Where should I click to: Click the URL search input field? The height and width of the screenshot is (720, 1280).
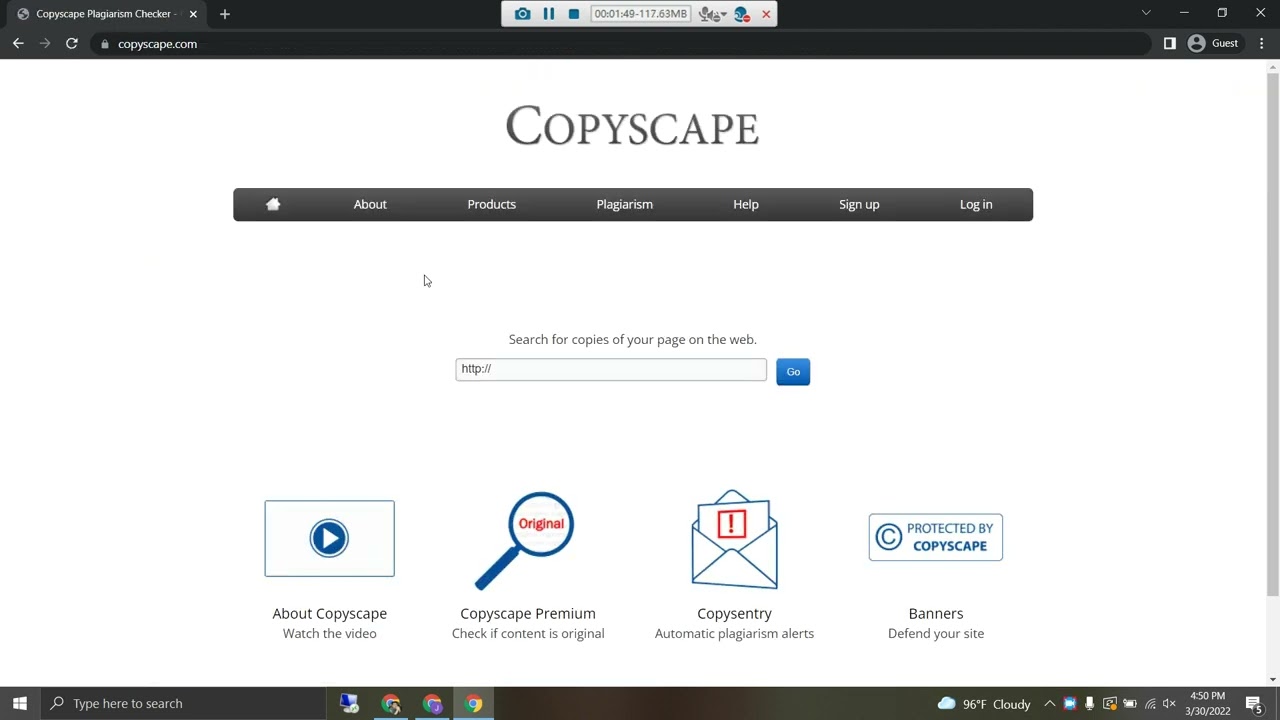point(611,369)
